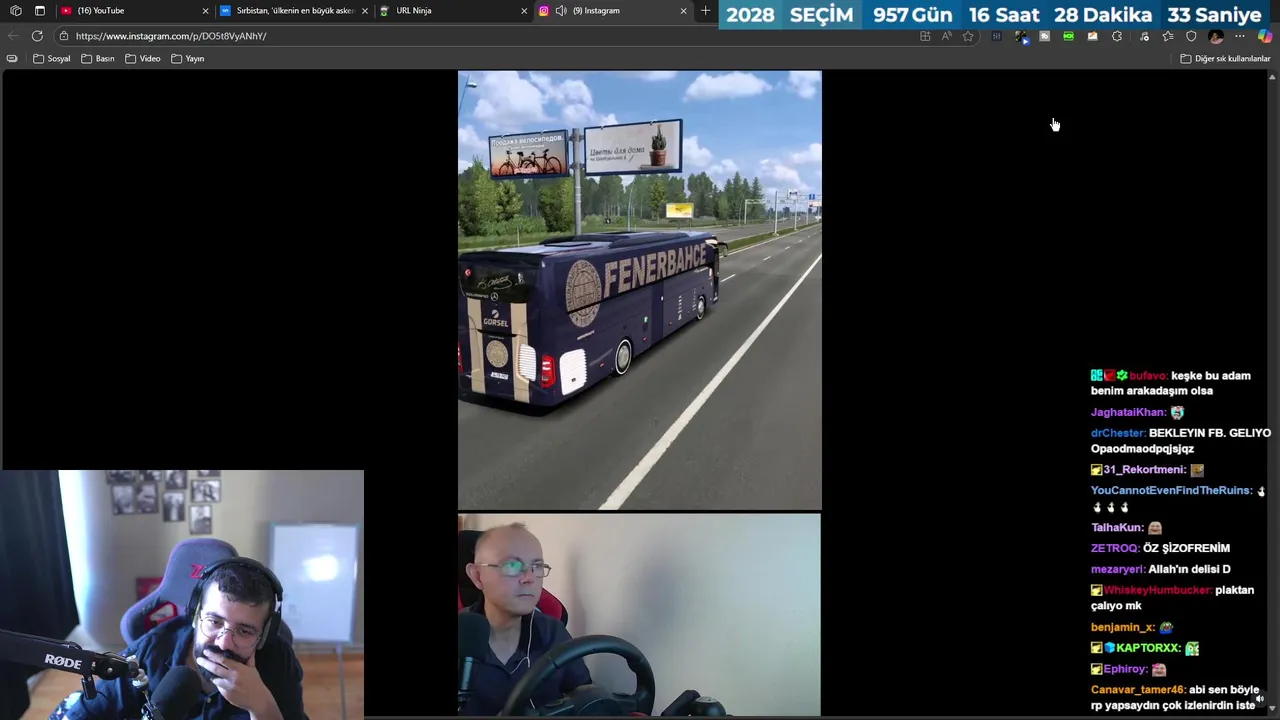Viewport: 1280px width, 720px height.
Task: Expand the Yayın bookmarks folder
Action: (x=187, y=58)
